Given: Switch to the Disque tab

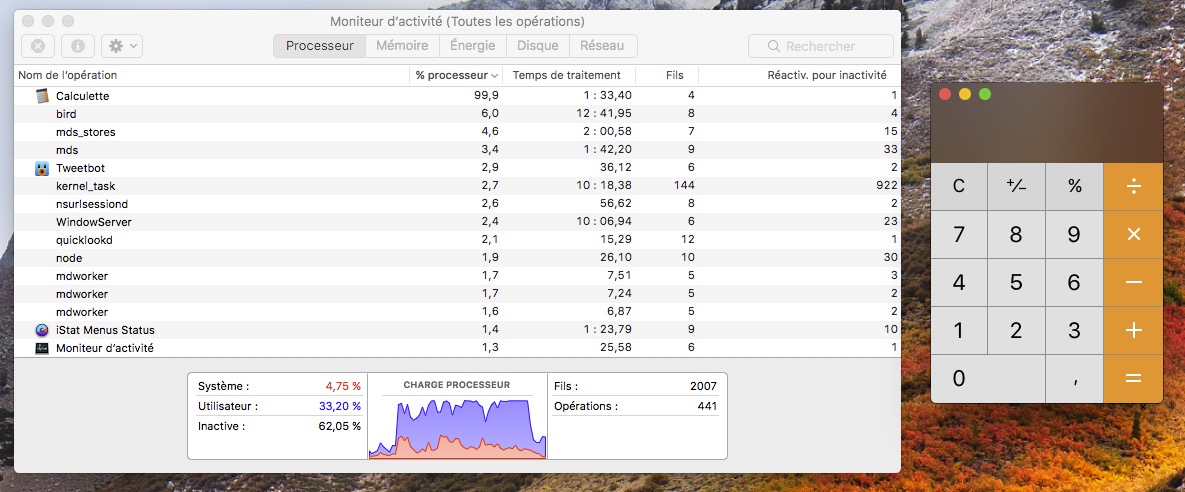Looking at the screenshot, I should [537, 46].
